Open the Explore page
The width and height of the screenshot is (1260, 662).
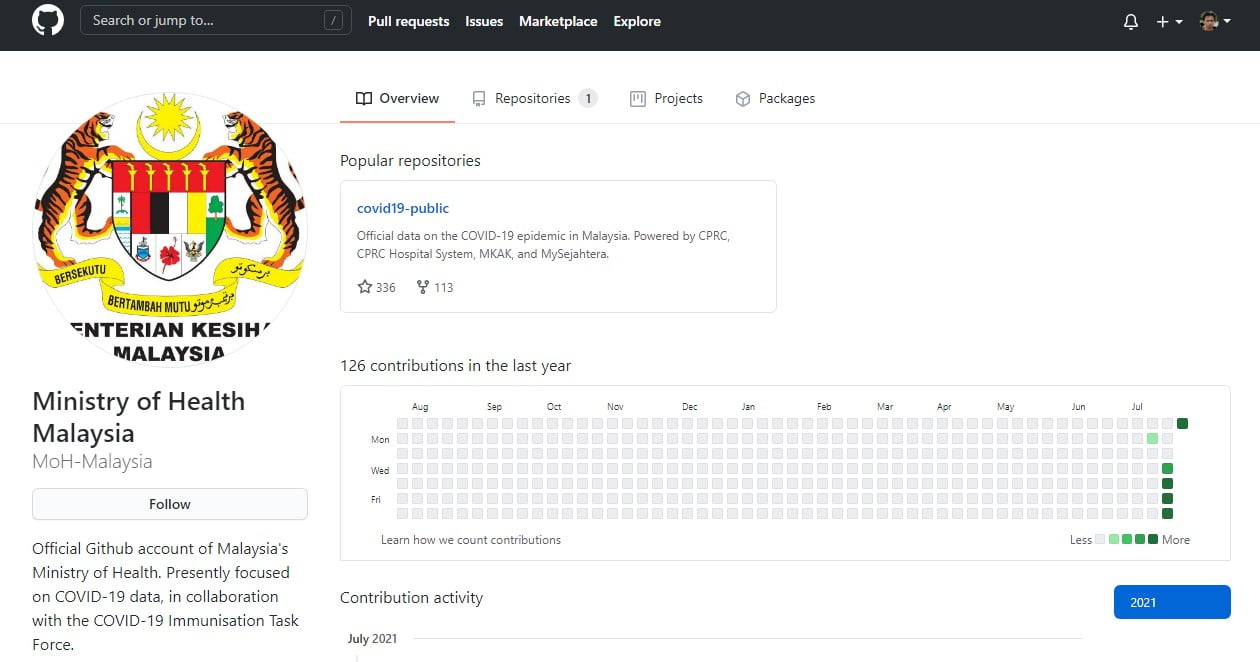click(637, 21)
